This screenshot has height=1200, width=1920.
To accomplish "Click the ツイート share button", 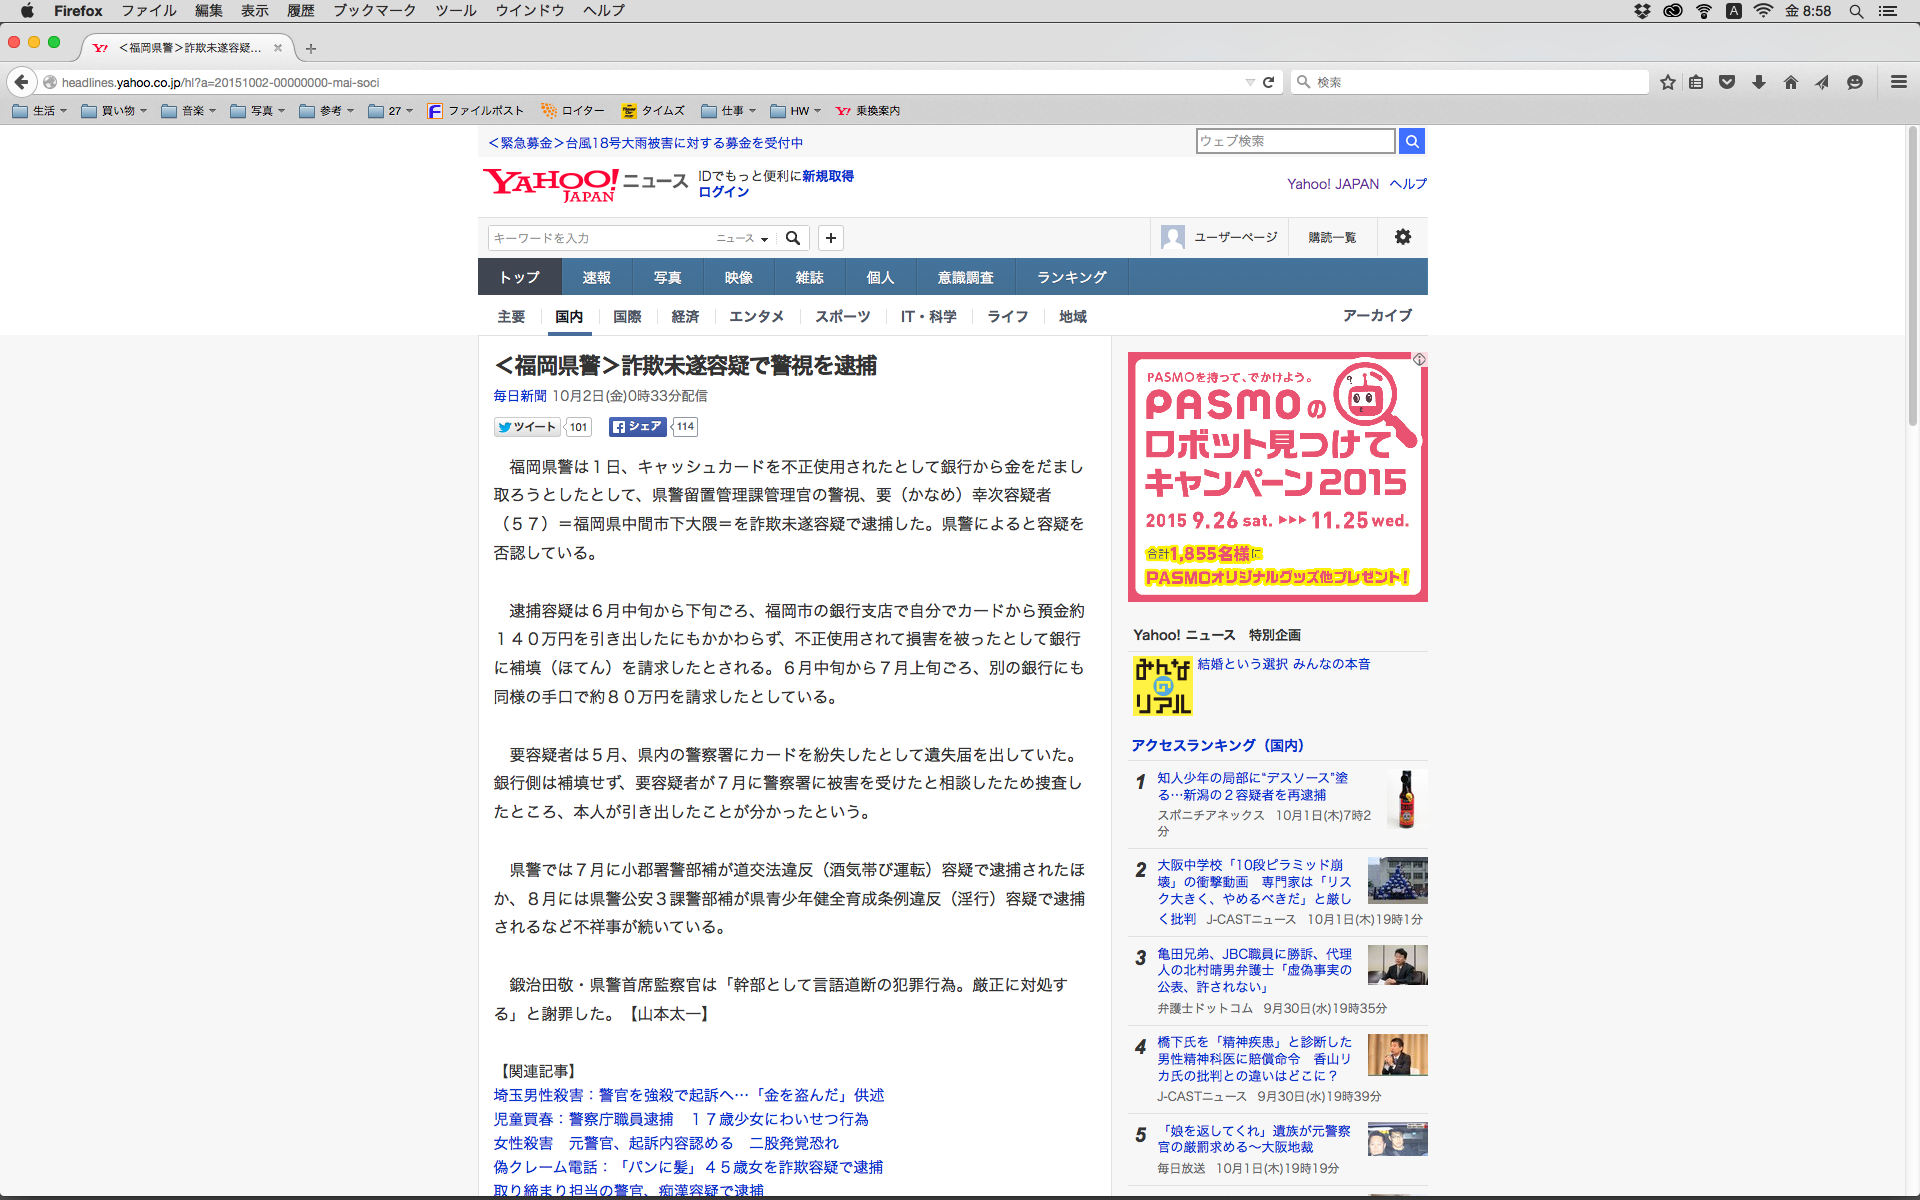I will 527,427.
